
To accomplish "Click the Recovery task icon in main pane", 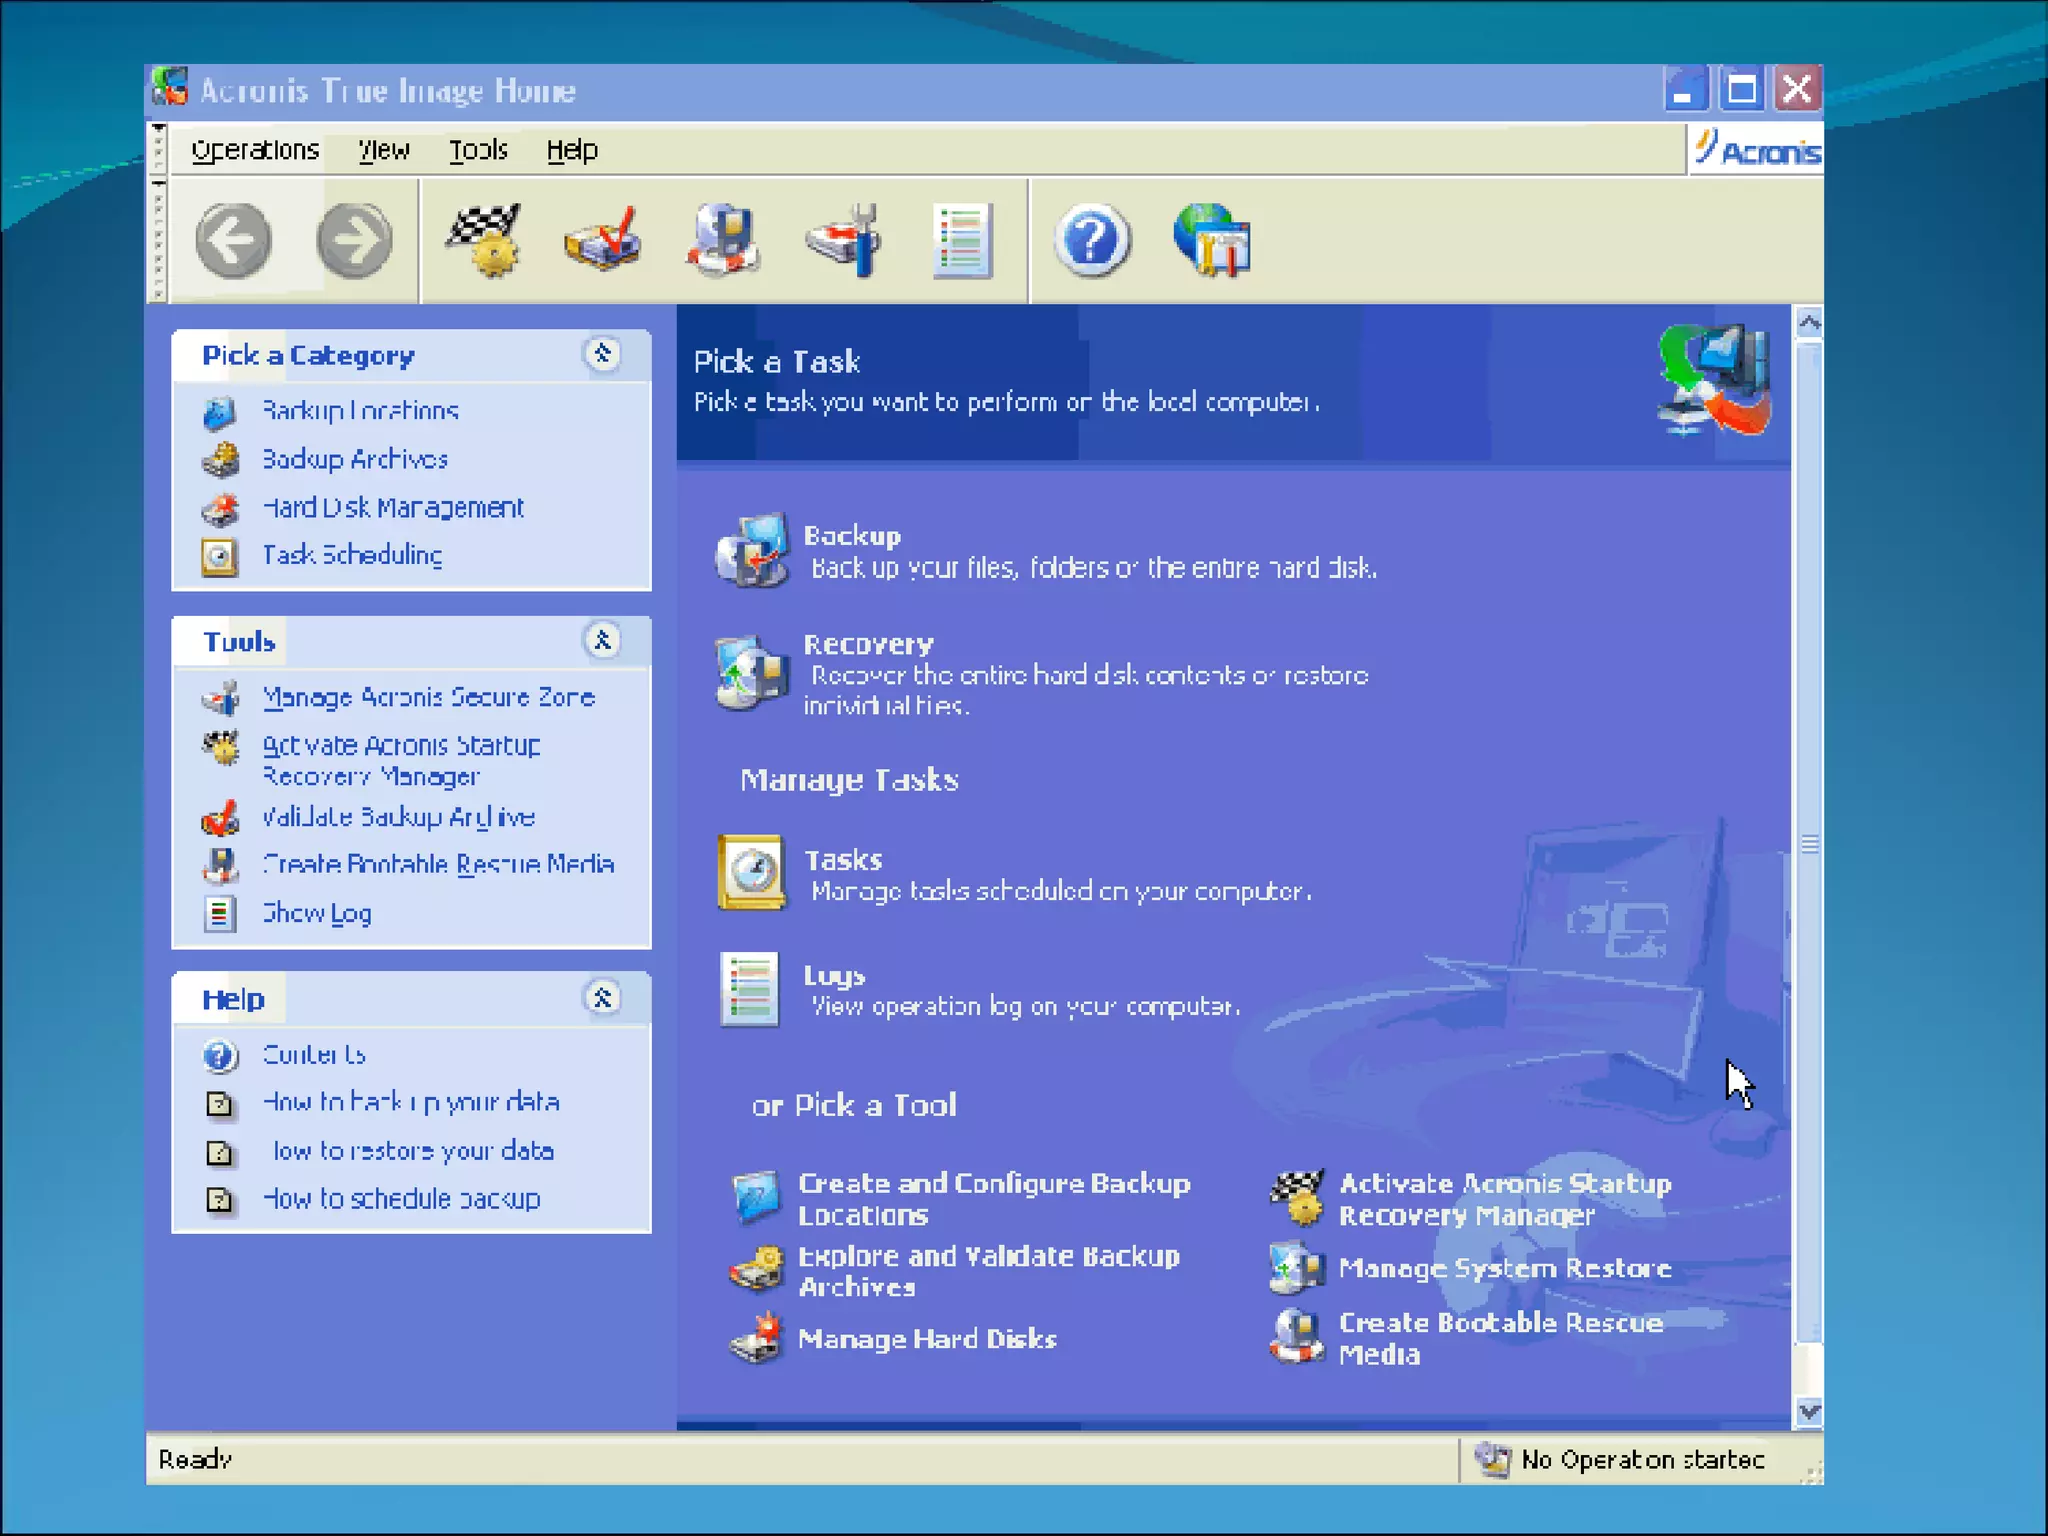I will point(752,671).
